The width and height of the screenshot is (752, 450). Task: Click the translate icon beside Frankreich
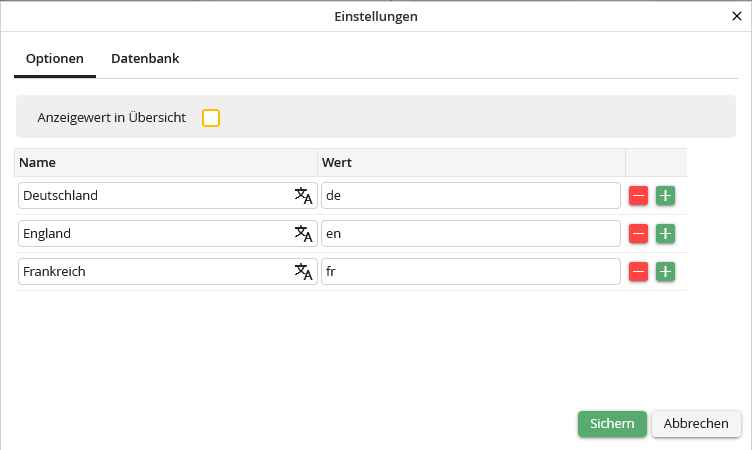tap(303, 272)
